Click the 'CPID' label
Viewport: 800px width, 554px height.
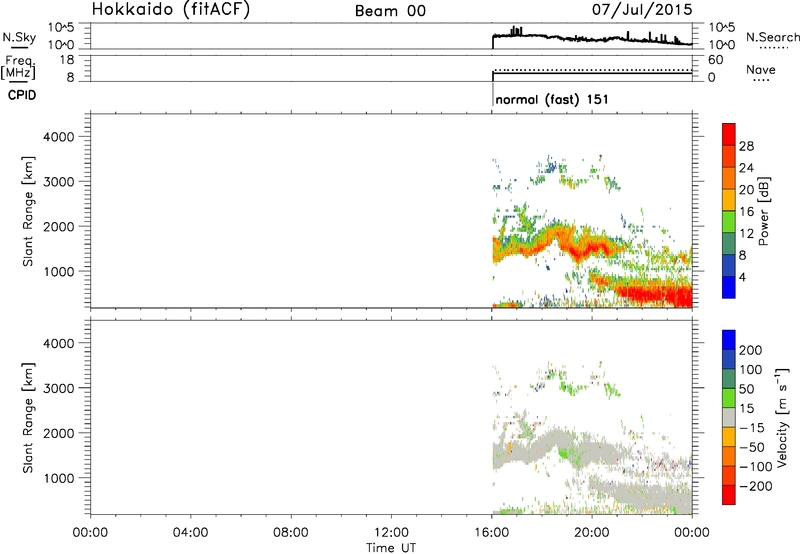(x=22, y=95)
